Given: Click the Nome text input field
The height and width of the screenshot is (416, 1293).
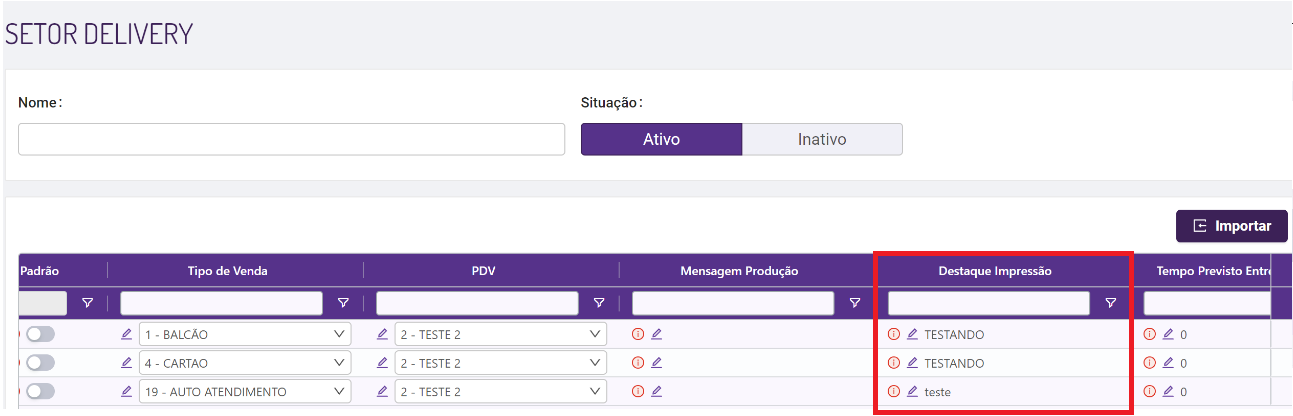Looking at the screenshot, I should tap(291, 139).
